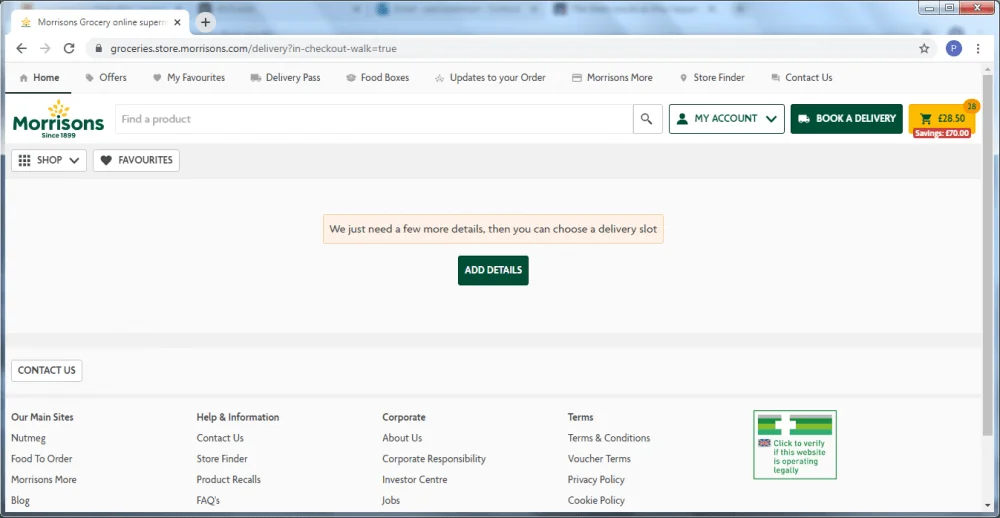Click the CONTACT US button

point(47,371)
